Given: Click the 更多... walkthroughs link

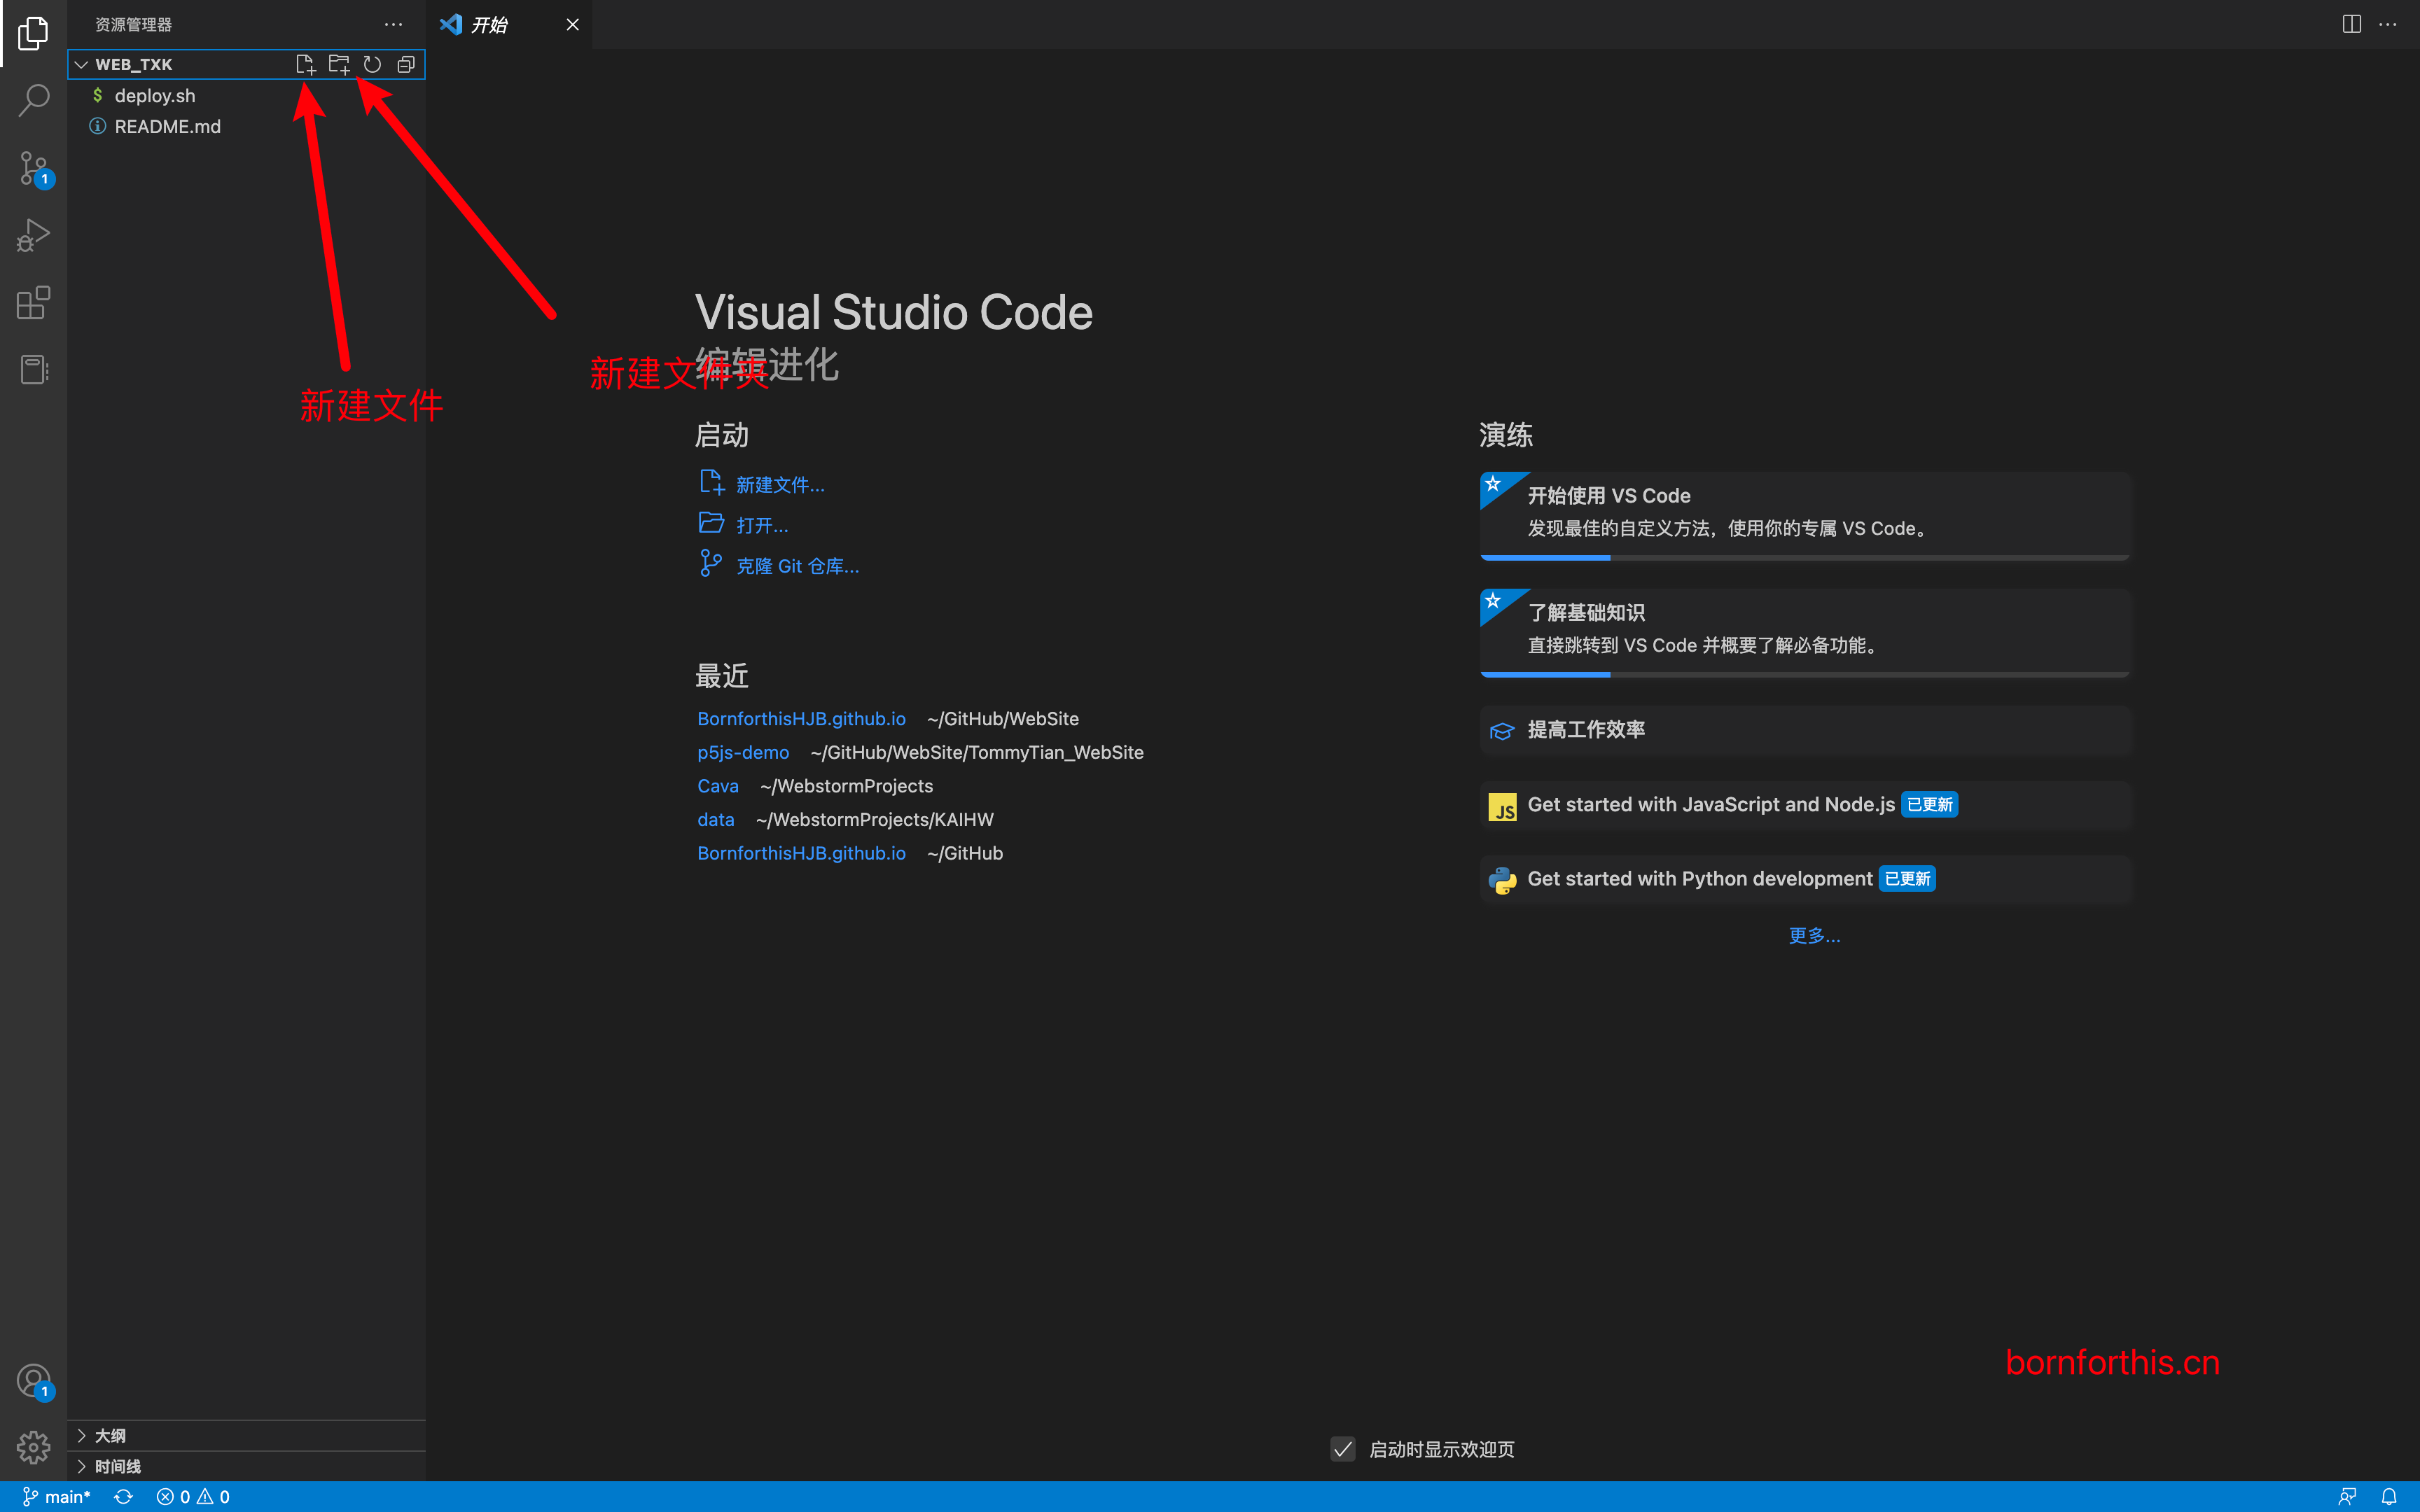Looking at the screenshot, I should coord(1814,936).
